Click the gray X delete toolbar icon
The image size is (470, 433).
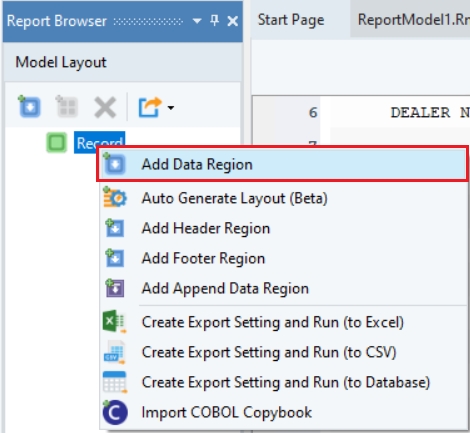(x=105, y=107)
